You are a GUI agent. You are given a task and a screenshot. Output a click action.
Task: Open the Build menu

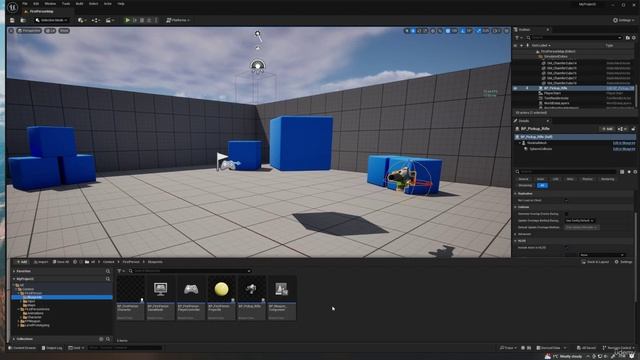click(80, 4)
